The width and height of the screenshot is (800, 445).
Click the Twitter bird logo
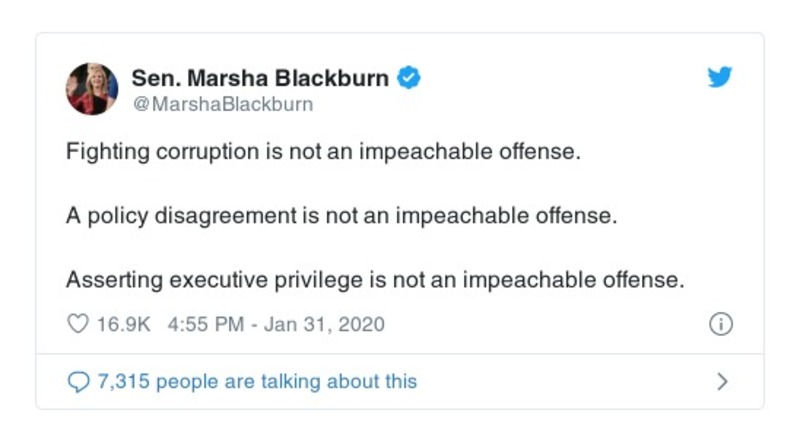click(720, 77)
